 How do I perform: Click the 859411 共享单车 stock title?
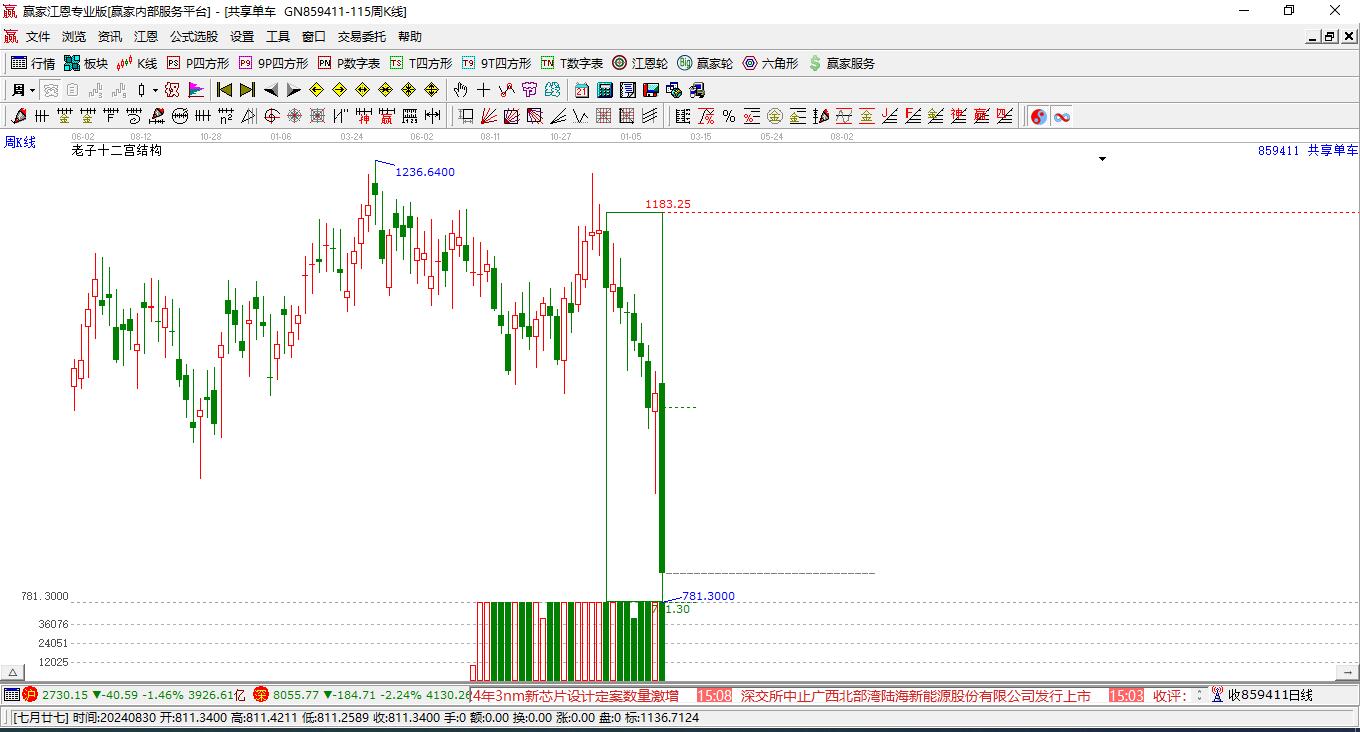(1308, 151)
